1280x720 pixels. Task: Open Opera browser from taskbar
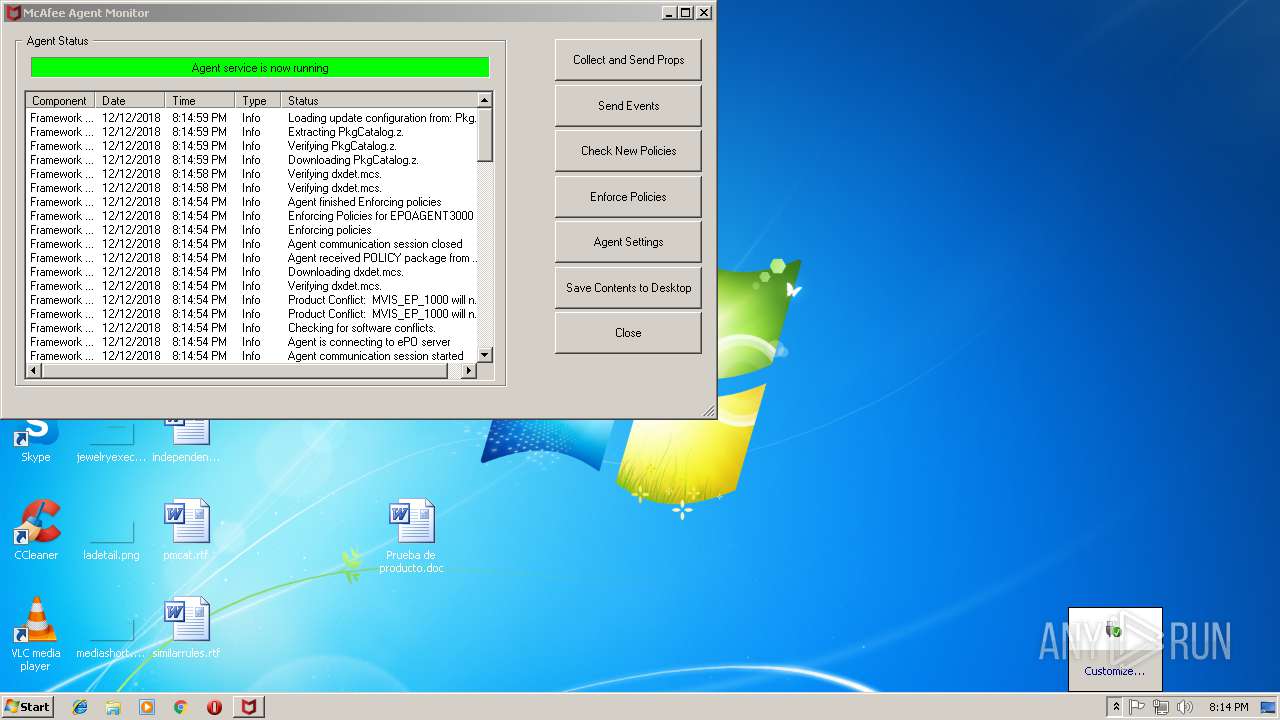pos(214,707)
